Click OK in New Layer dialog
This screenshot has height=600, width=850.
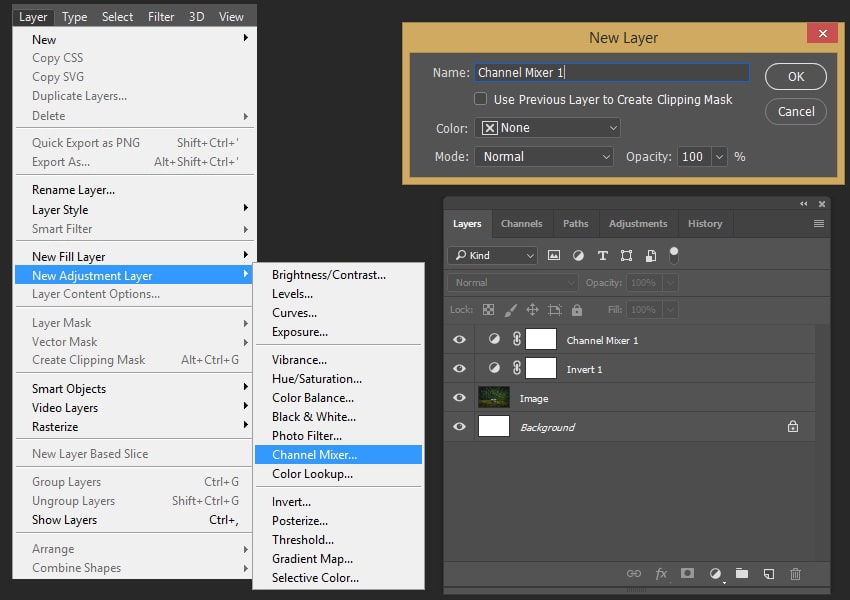[x=796, y=77]
